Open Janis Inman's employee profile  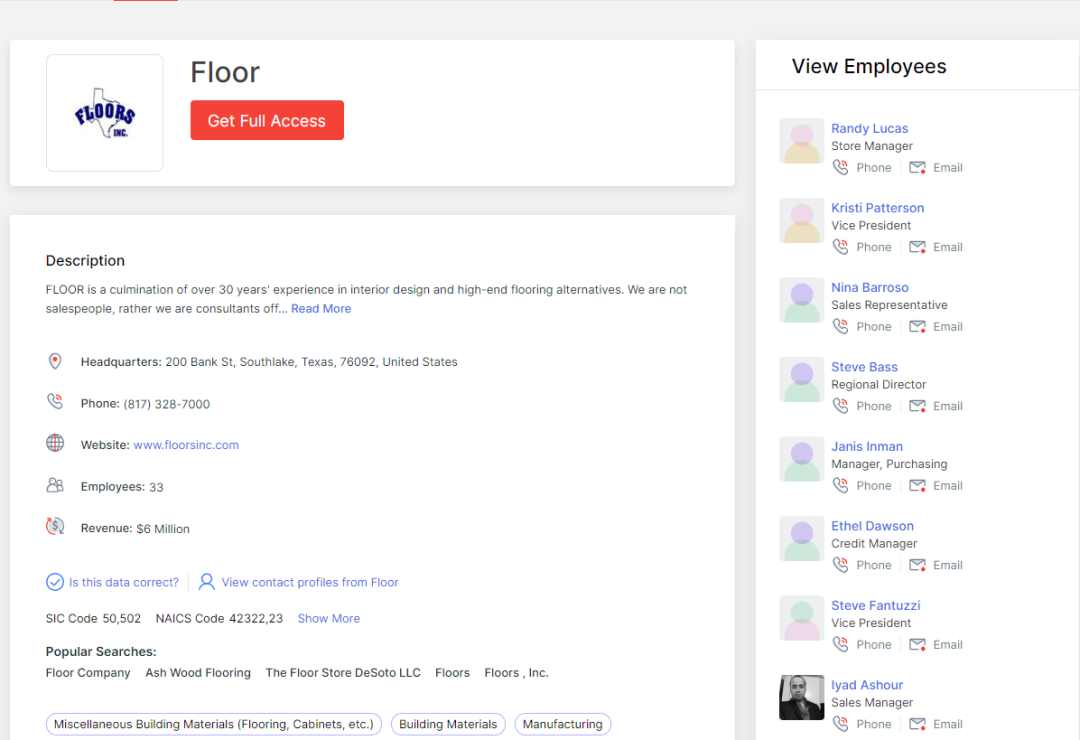point(866,447)
